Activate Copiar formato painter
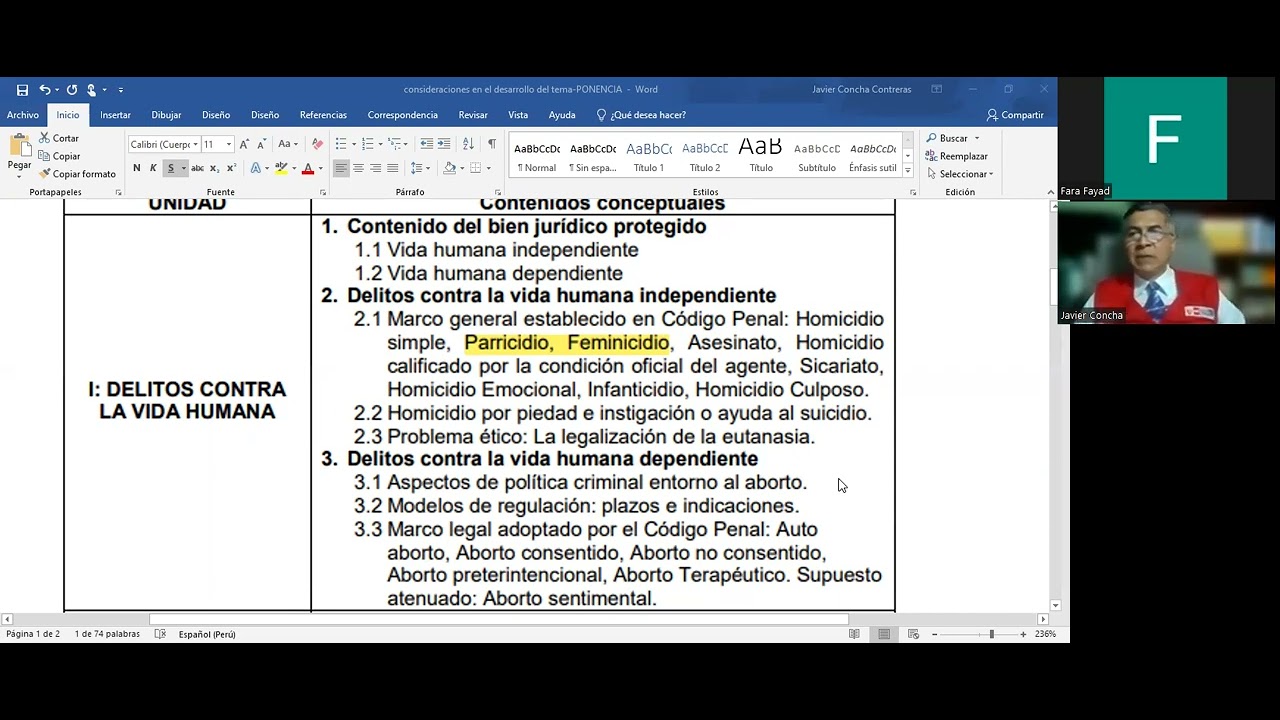Image resolution: width=1280 pixels, height=720 pixels. pos(77,174)
